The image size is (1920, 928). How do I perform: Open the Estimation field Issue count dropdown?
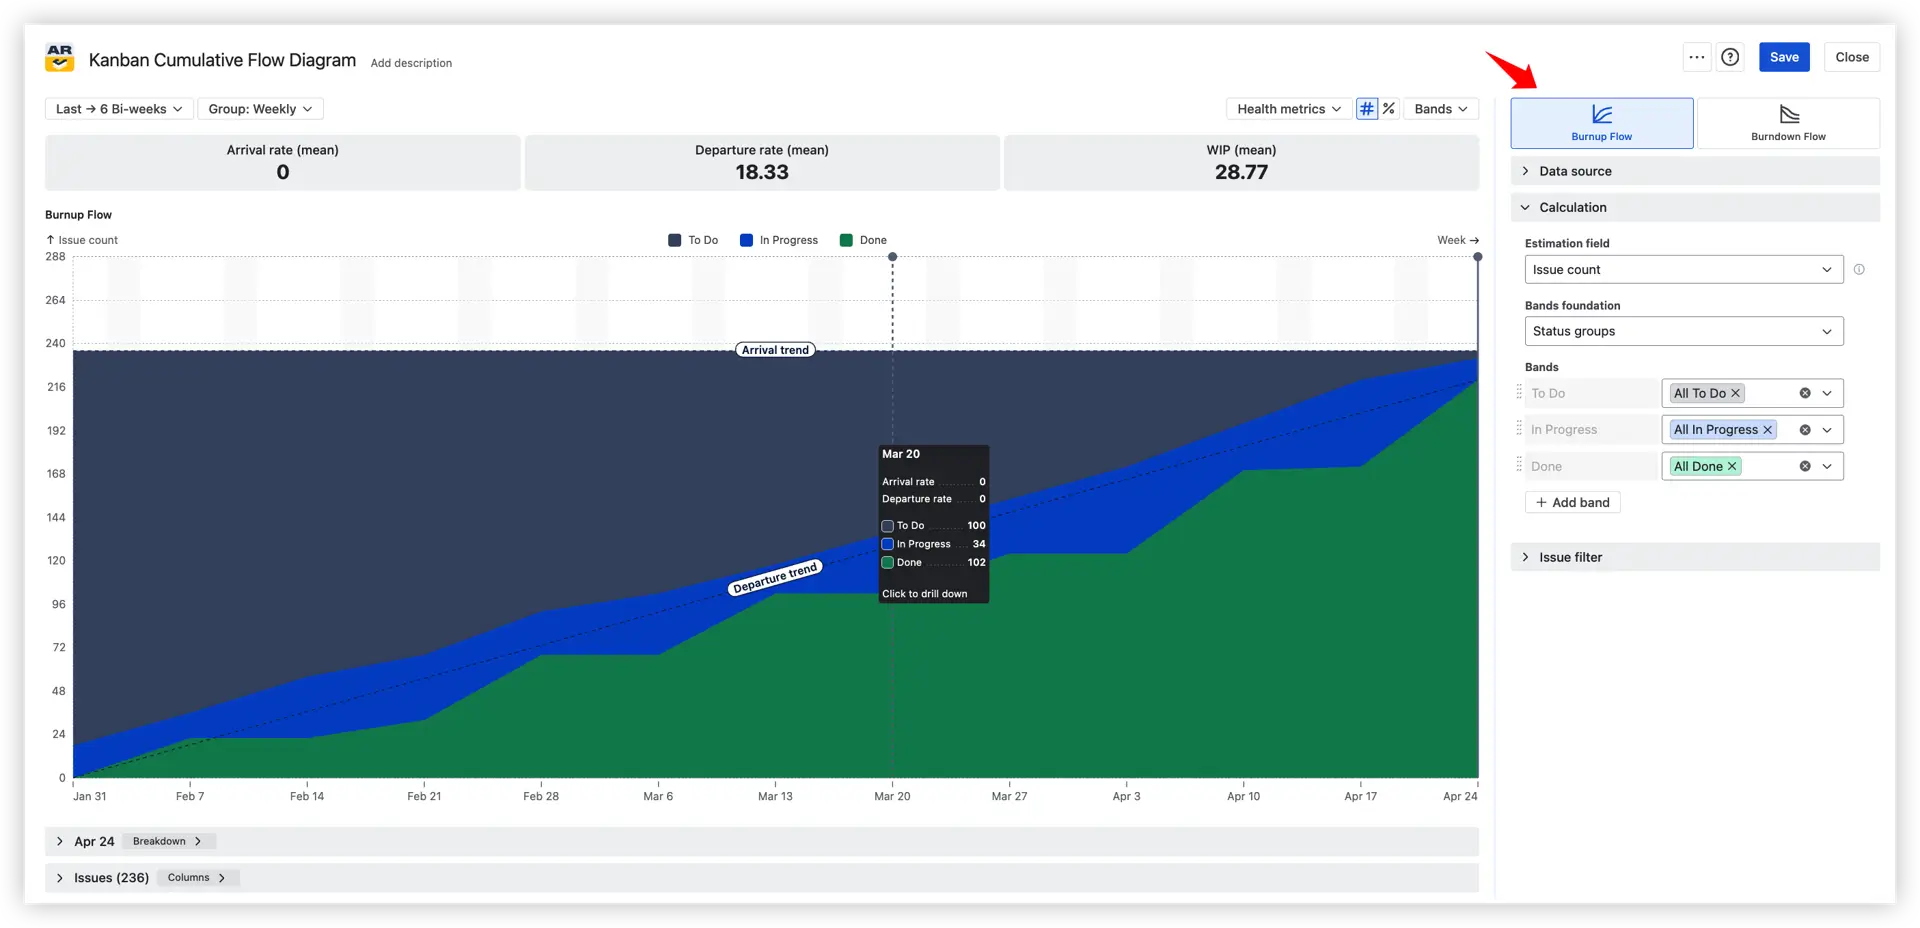1684,269
